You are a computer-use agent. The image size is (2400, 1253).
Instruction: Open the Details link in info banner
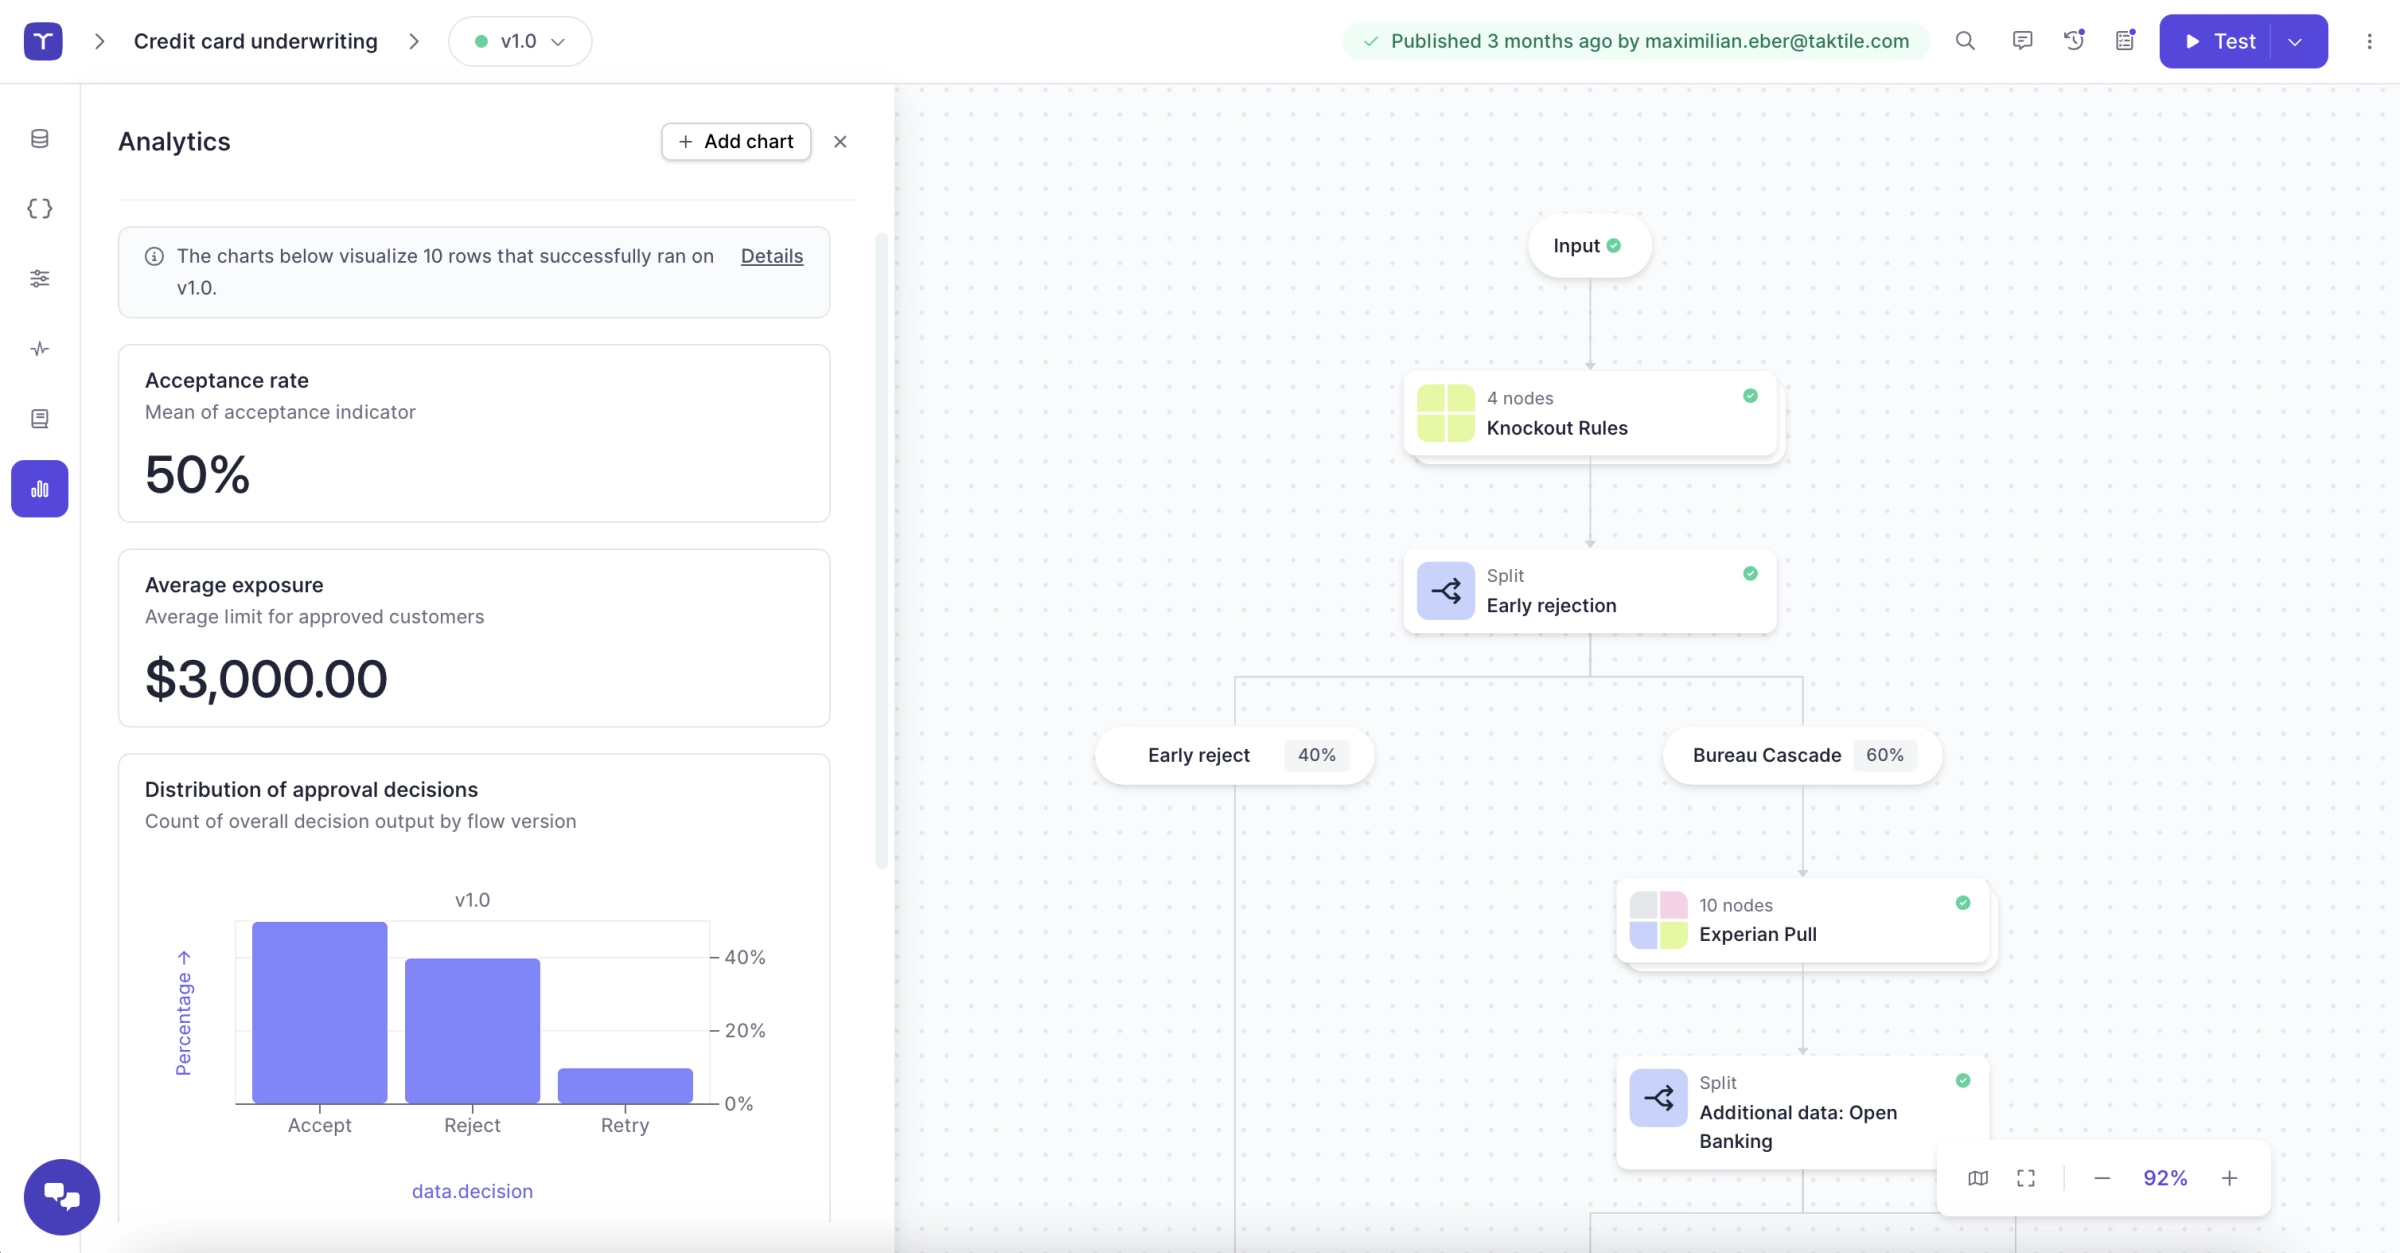pyautogui.click(x=771, y=256)
